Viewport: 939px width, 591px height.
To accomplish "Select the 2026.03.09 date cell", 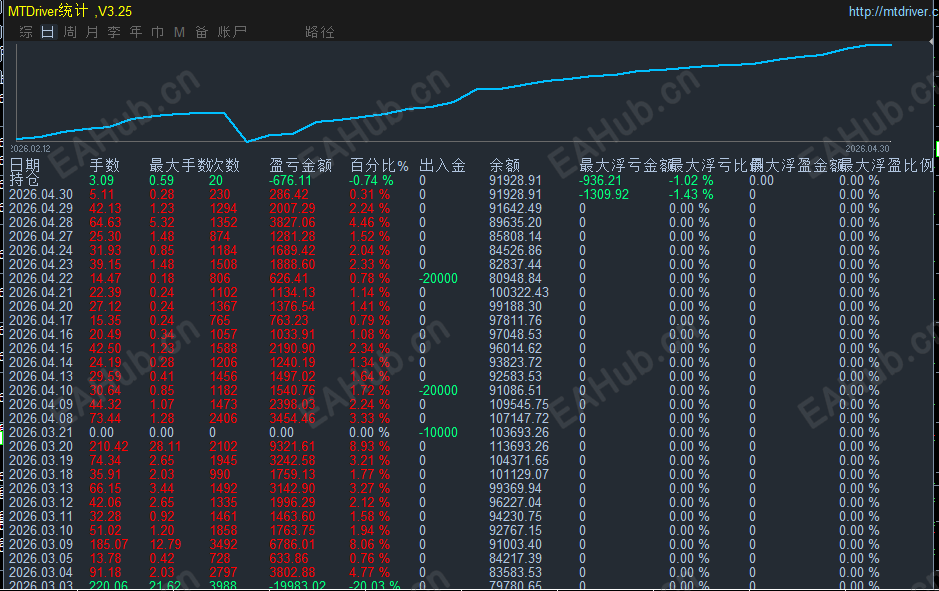I will coord(41,544).
